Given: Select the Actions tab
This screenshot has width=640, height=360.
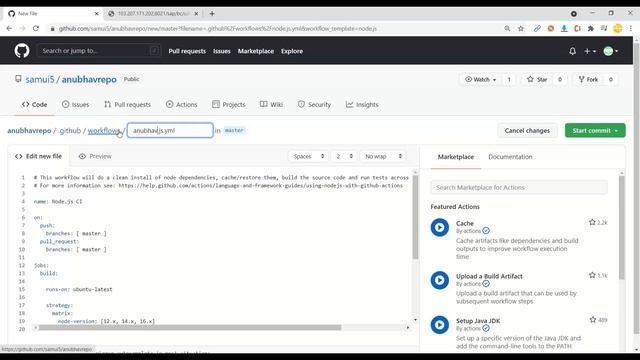Looking at the screenshot, I should (182, 104).
